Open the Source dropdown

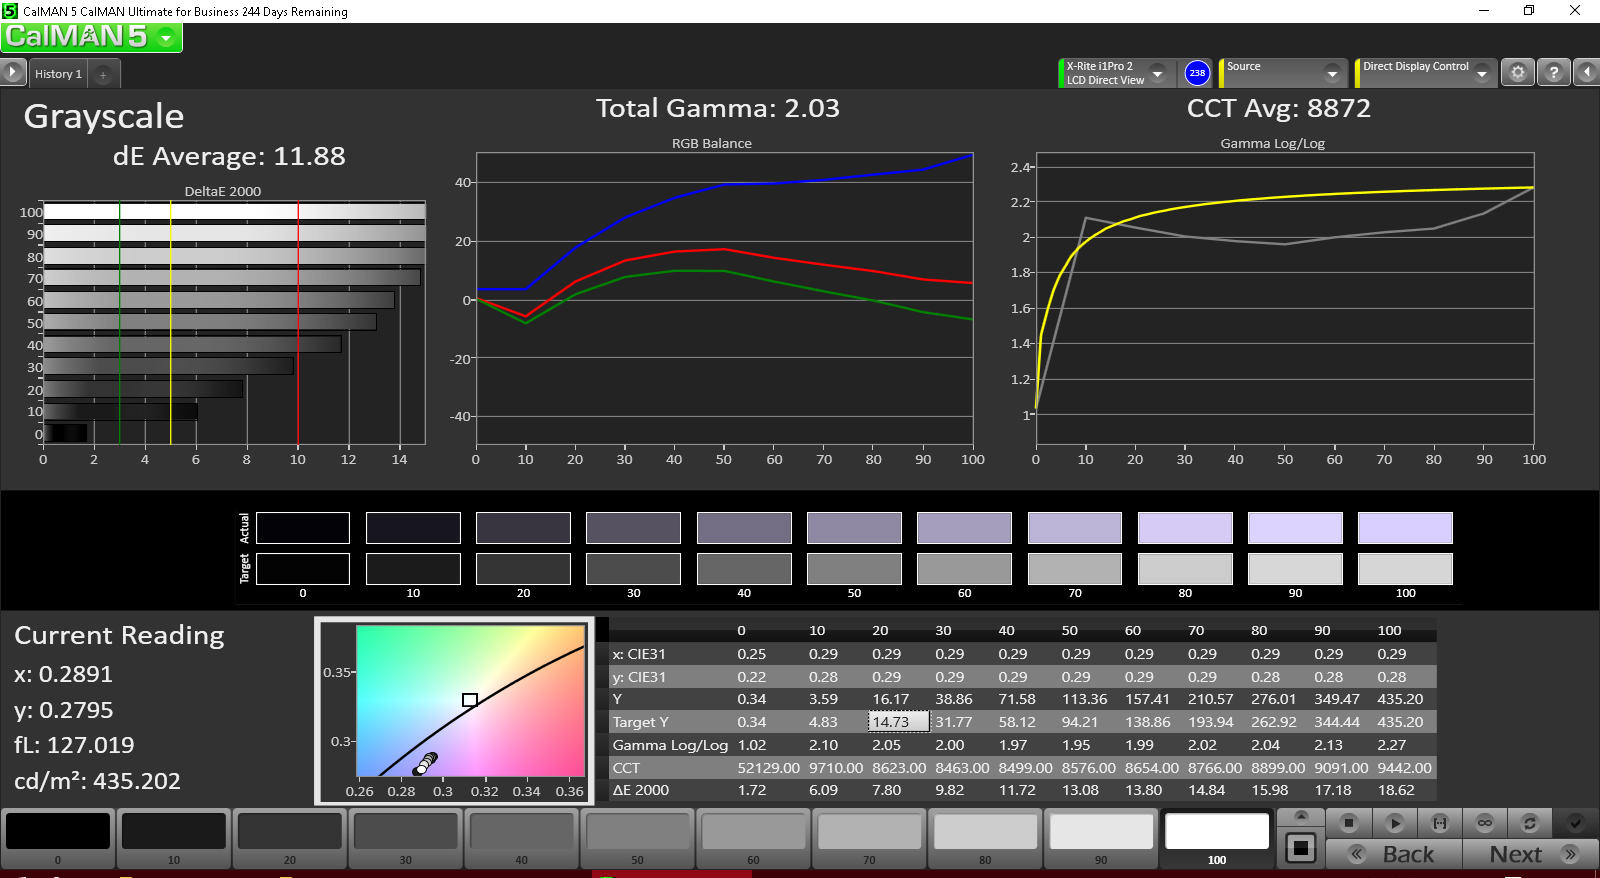click(1332, 73)
